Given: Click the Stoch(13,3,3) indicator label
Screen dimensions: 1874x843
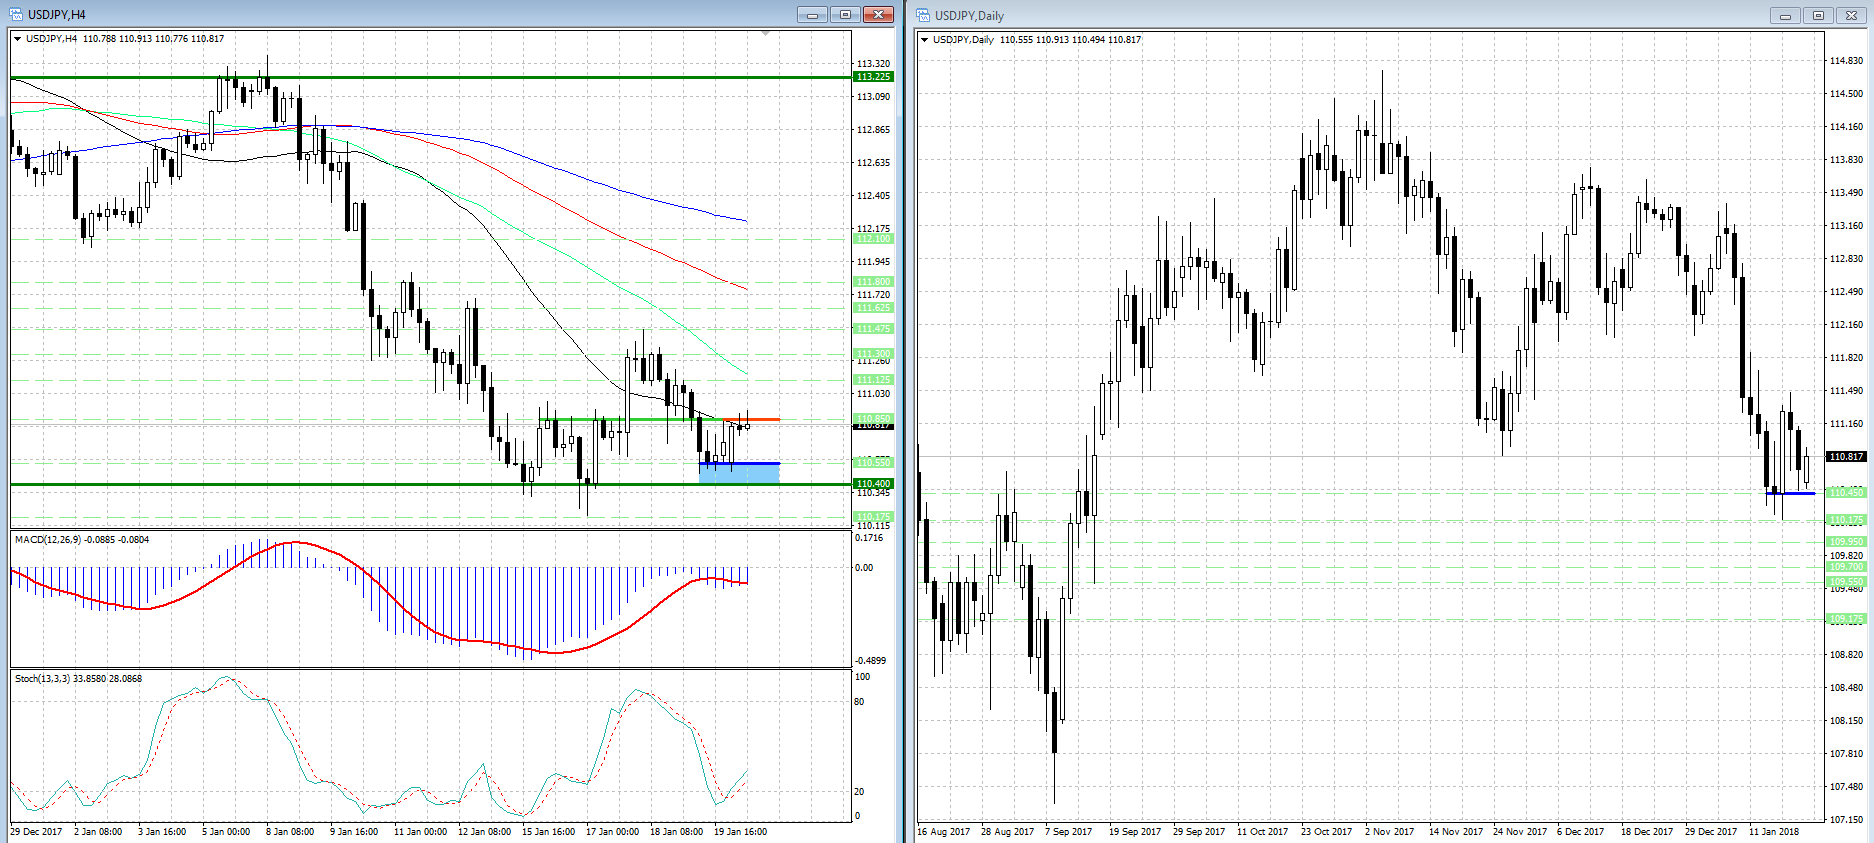Looking at the screenshot, I should pyautogui.click(x=78, y=679).
